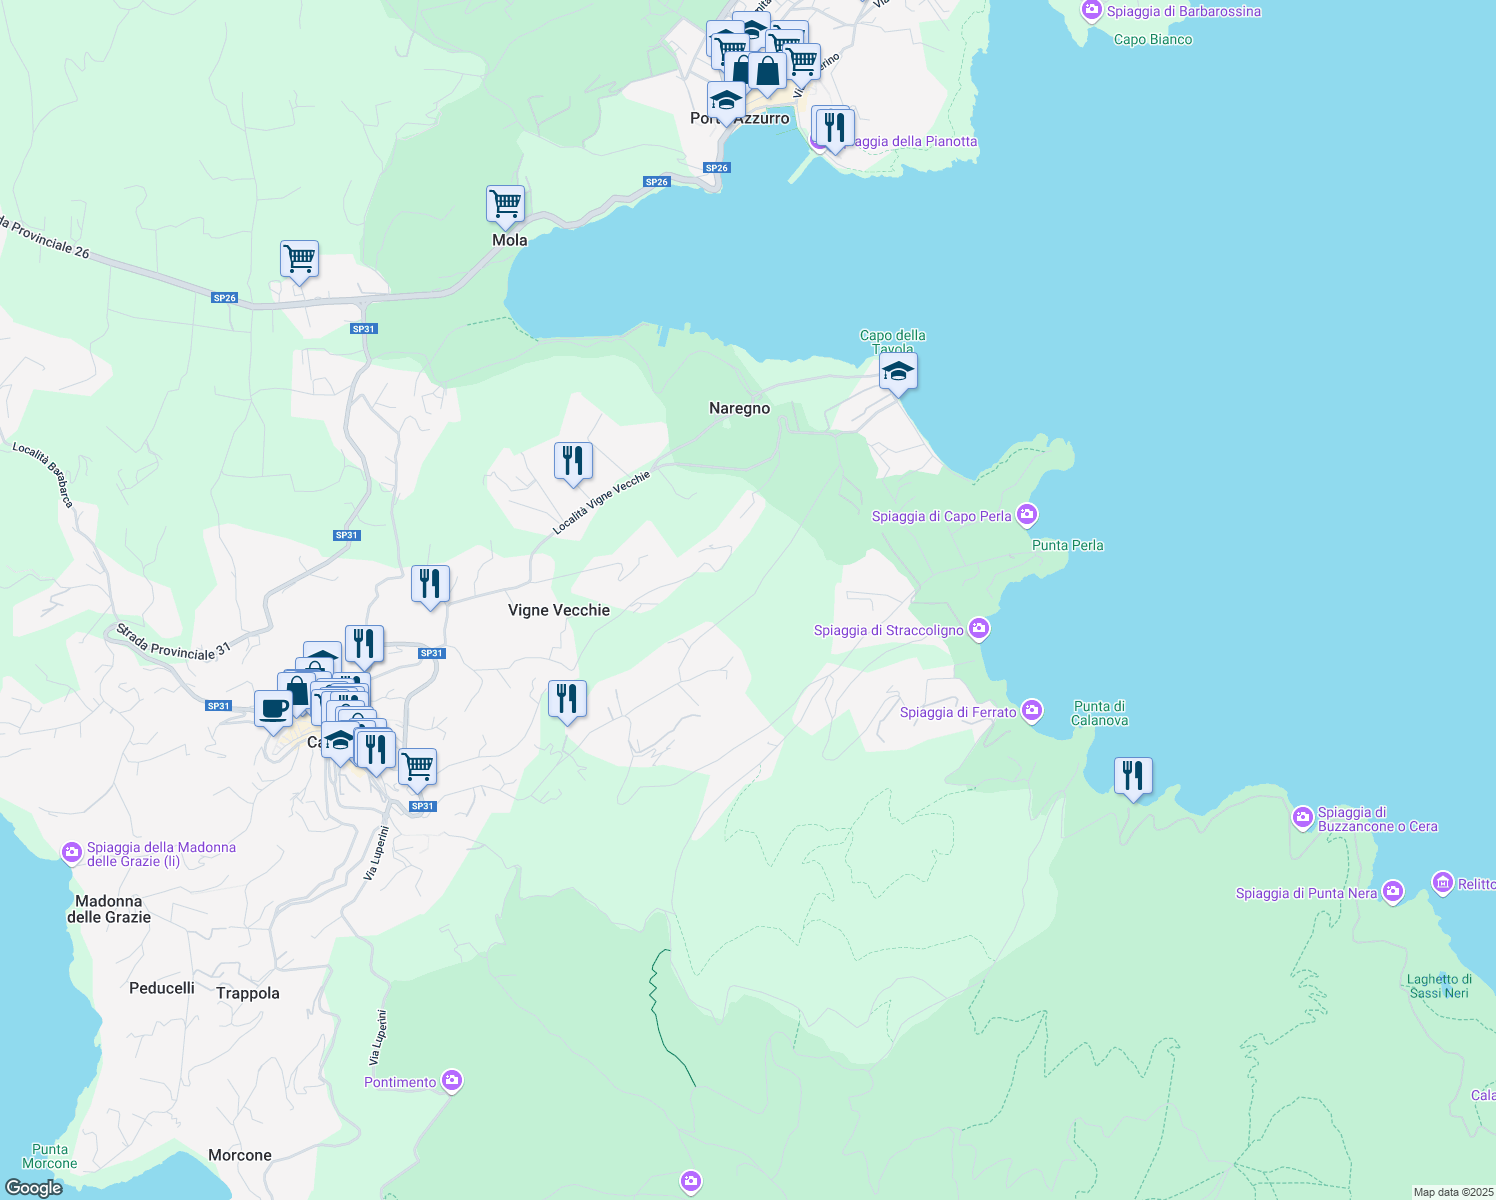Select the Vigne Vecchie place label
The image size is (1496, 1200).
click(x=559, y=610)
